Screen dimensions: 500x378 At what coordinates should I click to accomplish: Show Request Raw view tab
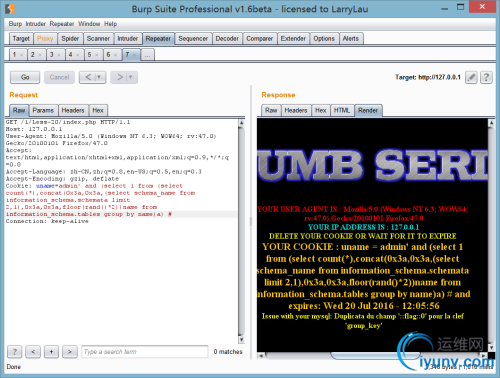point(19,110)
